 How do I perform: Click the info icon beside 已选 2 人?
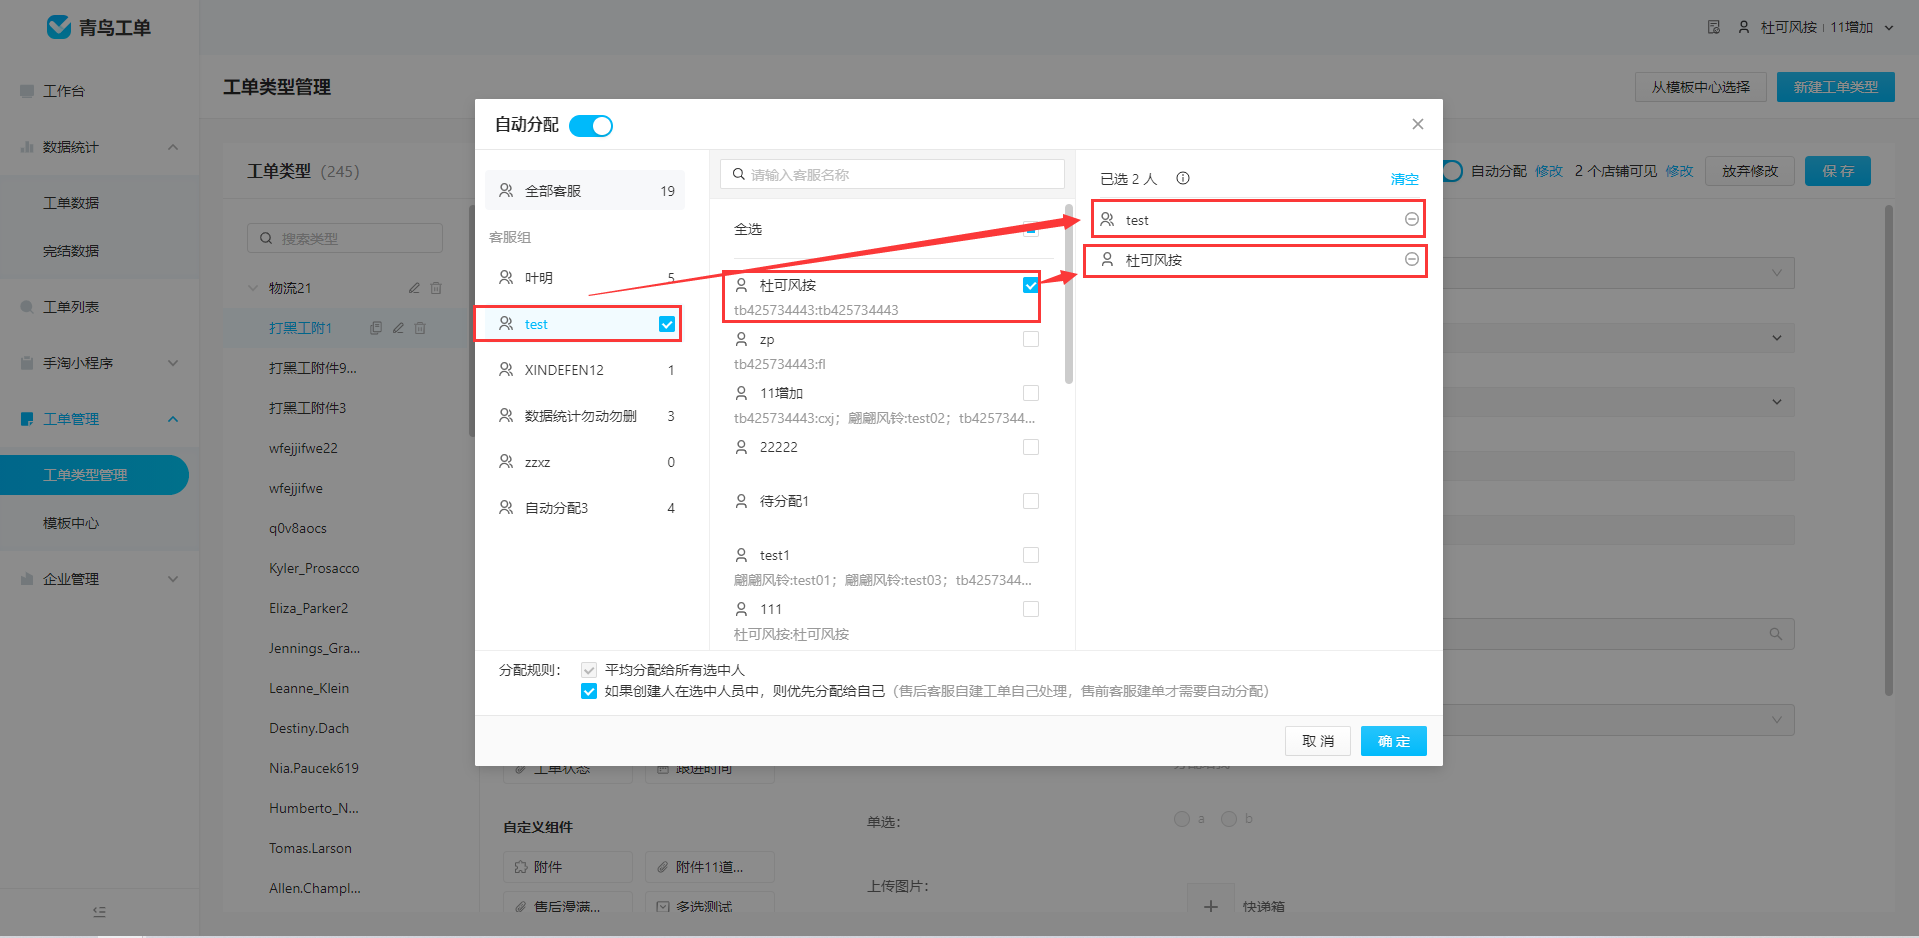[x=1183, y=178]
